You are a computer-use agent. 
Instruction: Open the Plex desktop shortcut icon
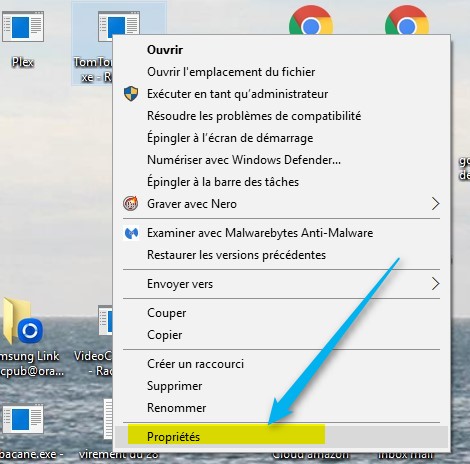[x=23, y=26]
